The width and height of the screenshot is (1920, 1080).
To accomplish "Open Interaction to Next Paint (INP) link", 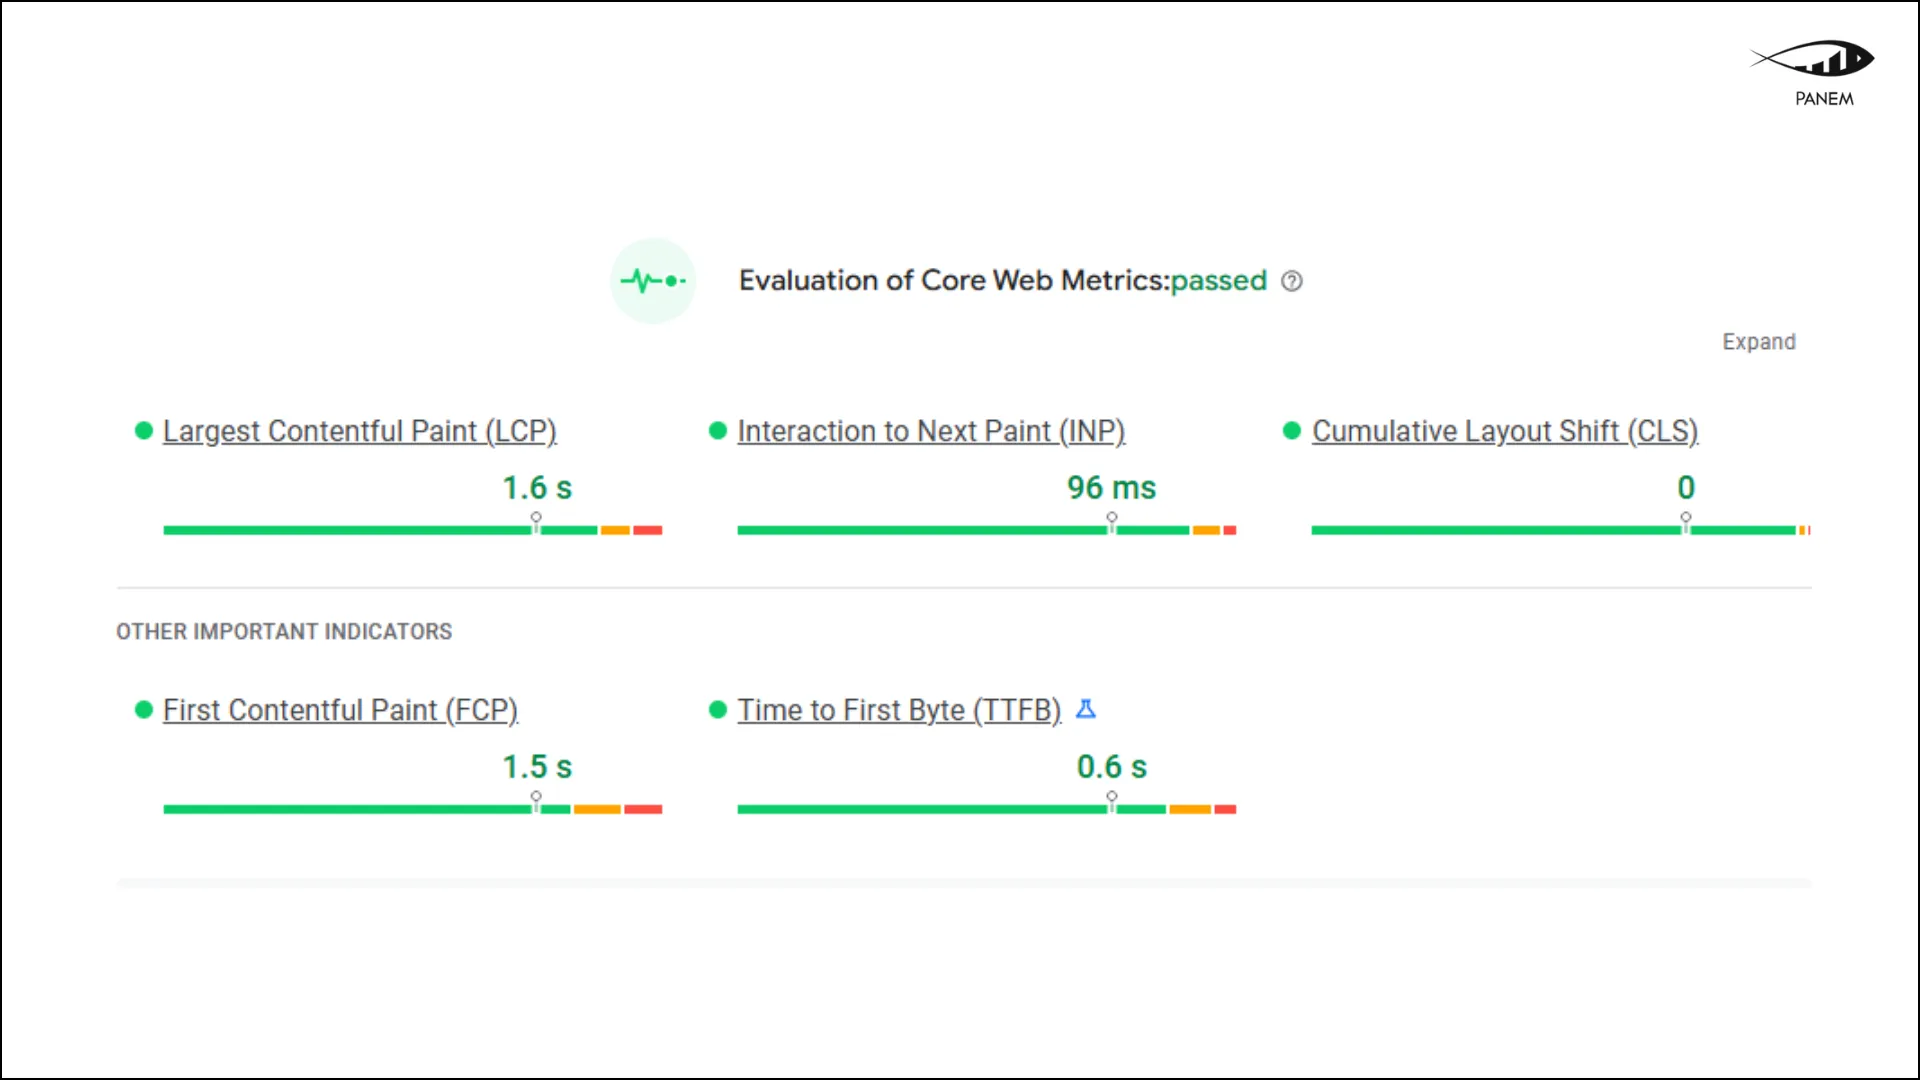I will coord(931,431).
